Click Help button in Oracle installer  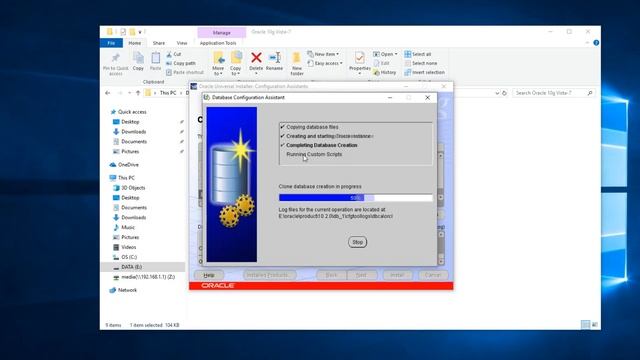209,275
